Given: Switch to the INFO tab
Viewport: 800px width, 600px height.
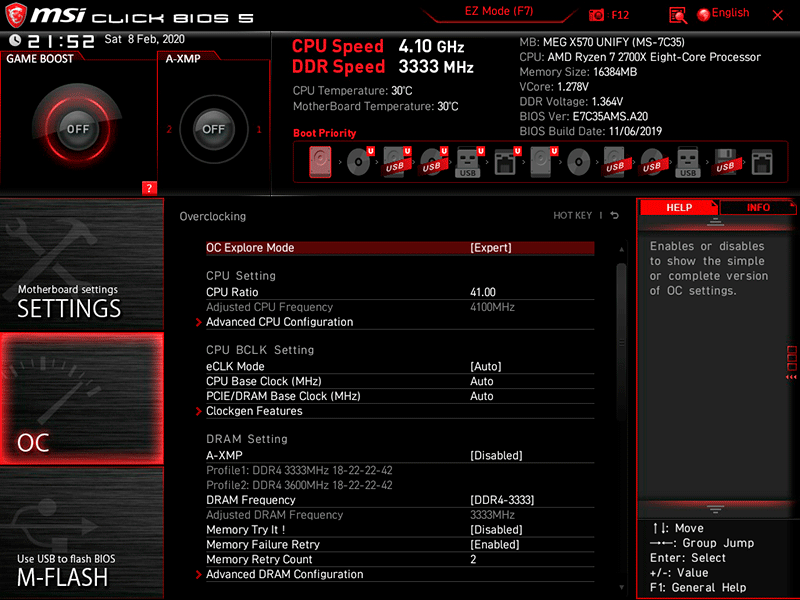Looking at the screenshot, I should pos(758,207).
